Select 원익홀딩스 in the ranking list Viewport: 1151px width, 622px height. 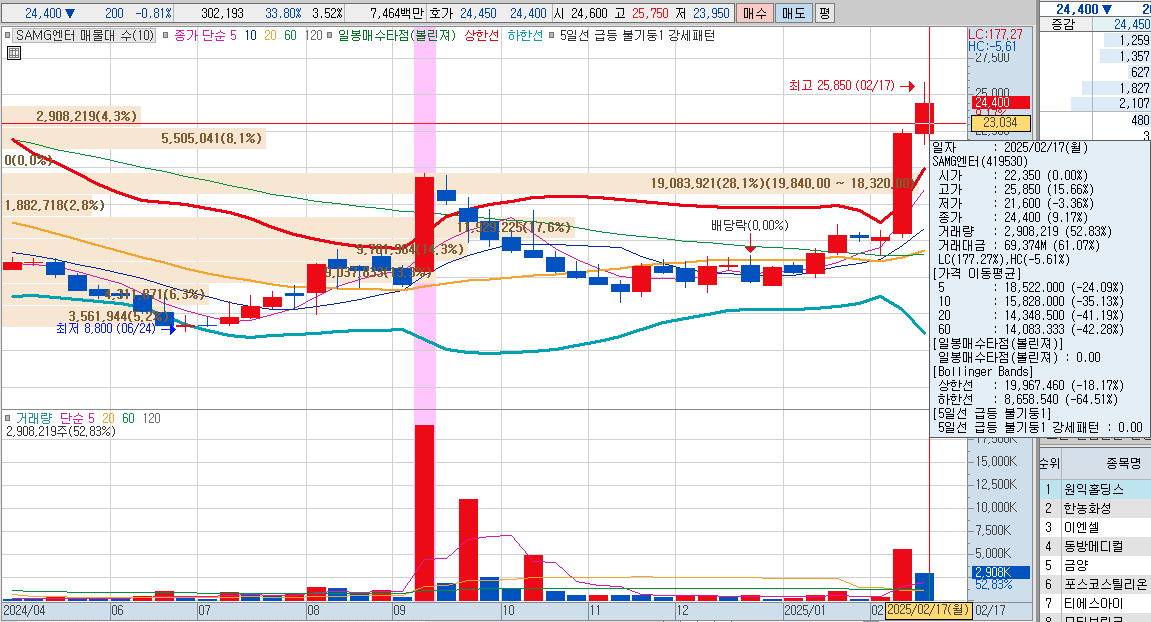pyautogui.click(x=1094, y=489)
